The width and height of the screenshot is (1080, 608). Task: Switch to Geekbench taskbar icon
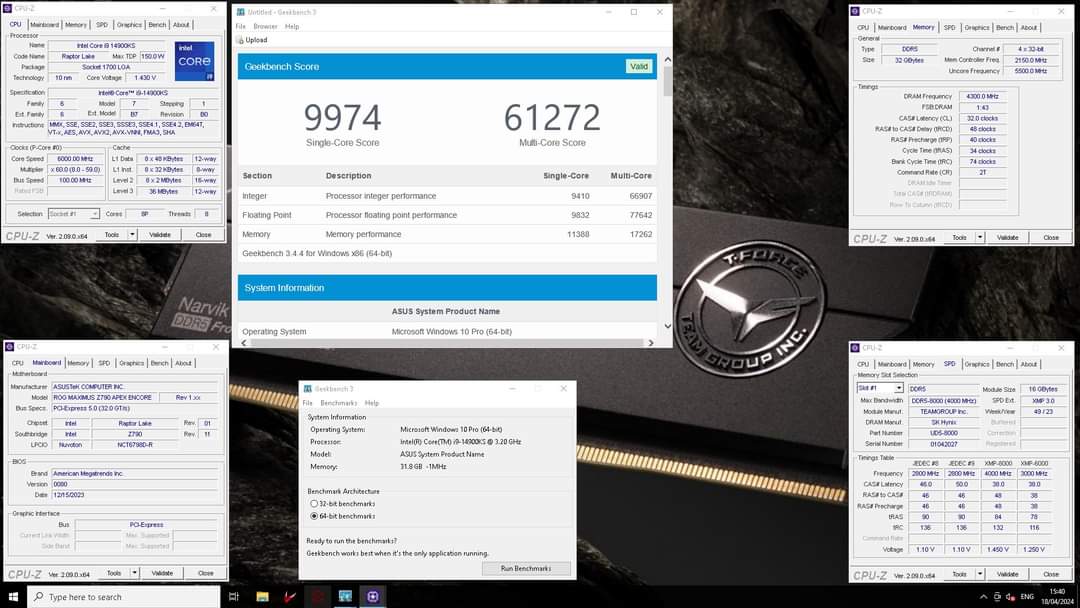pos(345,596)
